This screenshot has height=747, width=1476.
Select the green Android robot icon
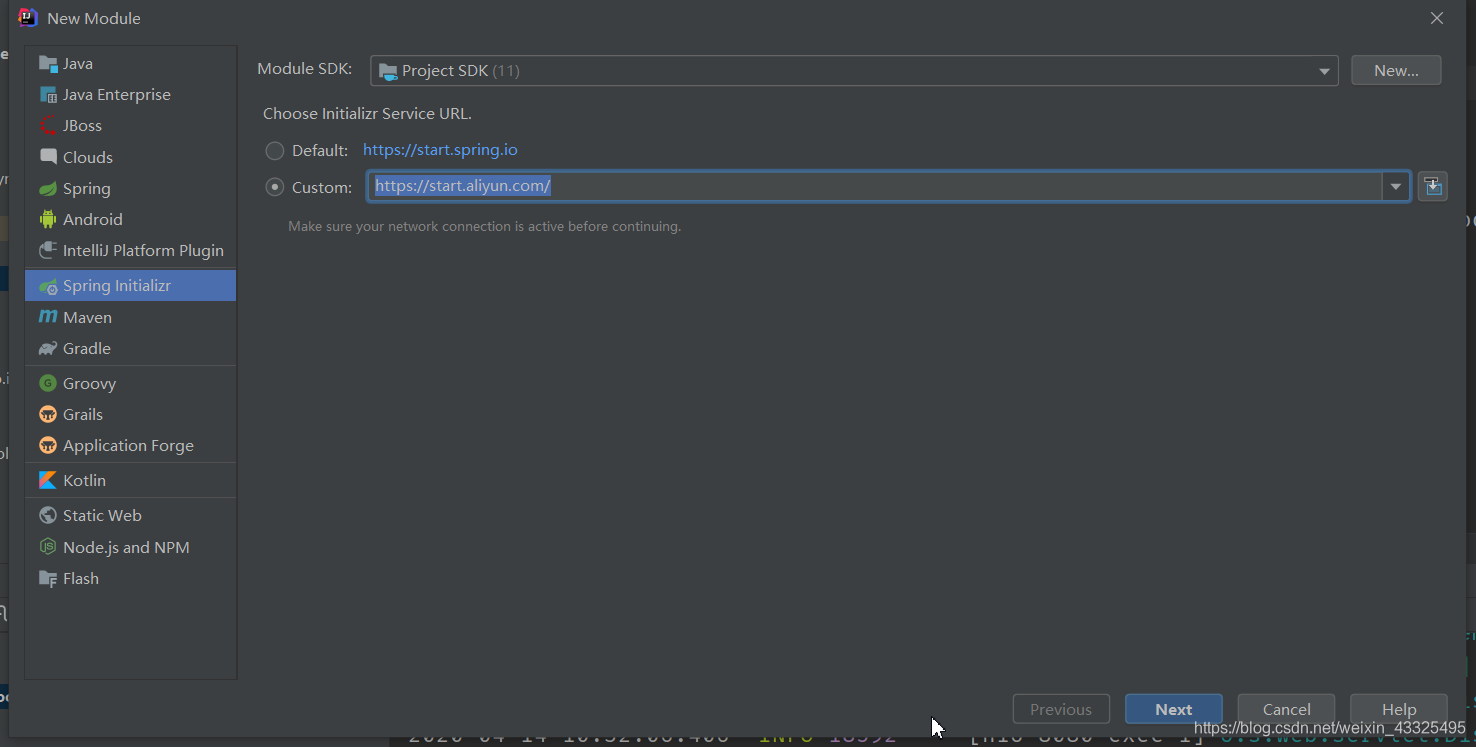(48, 219)
